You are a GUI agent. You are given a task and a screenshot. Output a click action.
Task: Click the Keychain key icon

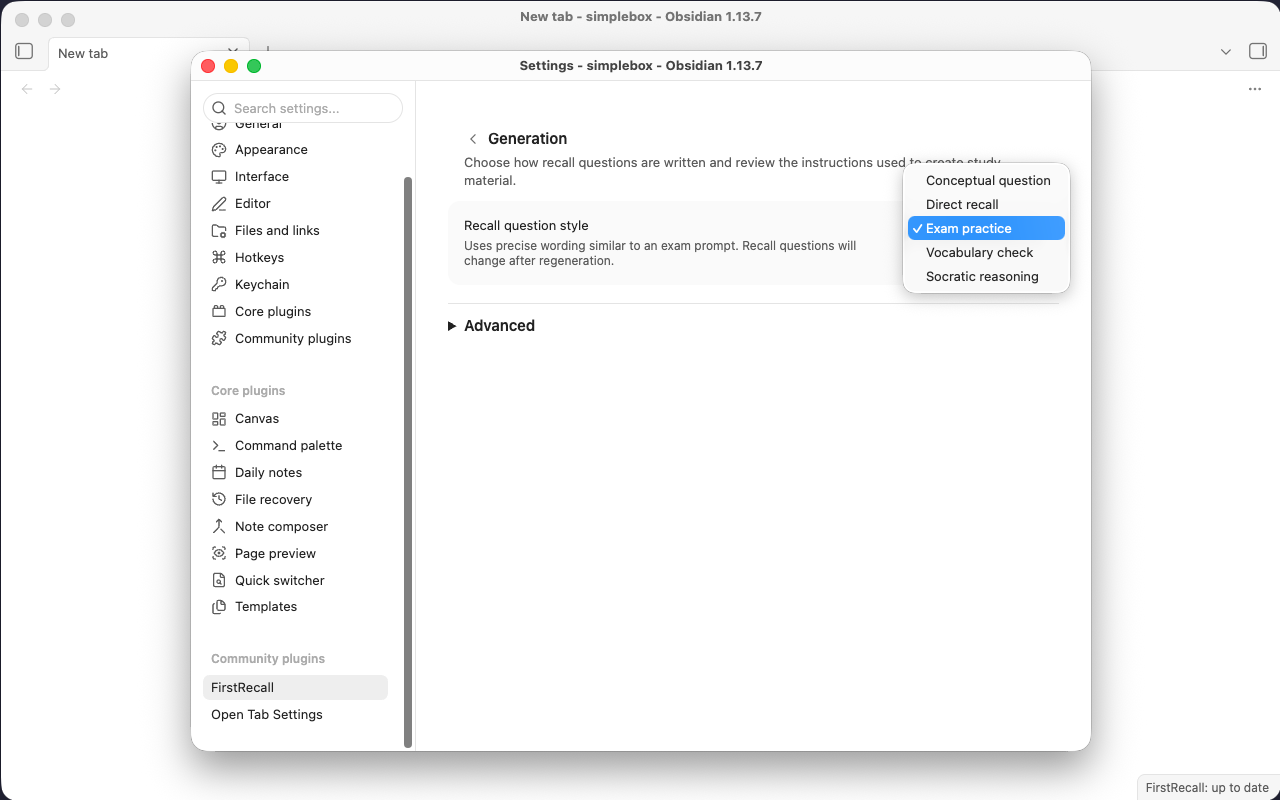tap(219, 285)
